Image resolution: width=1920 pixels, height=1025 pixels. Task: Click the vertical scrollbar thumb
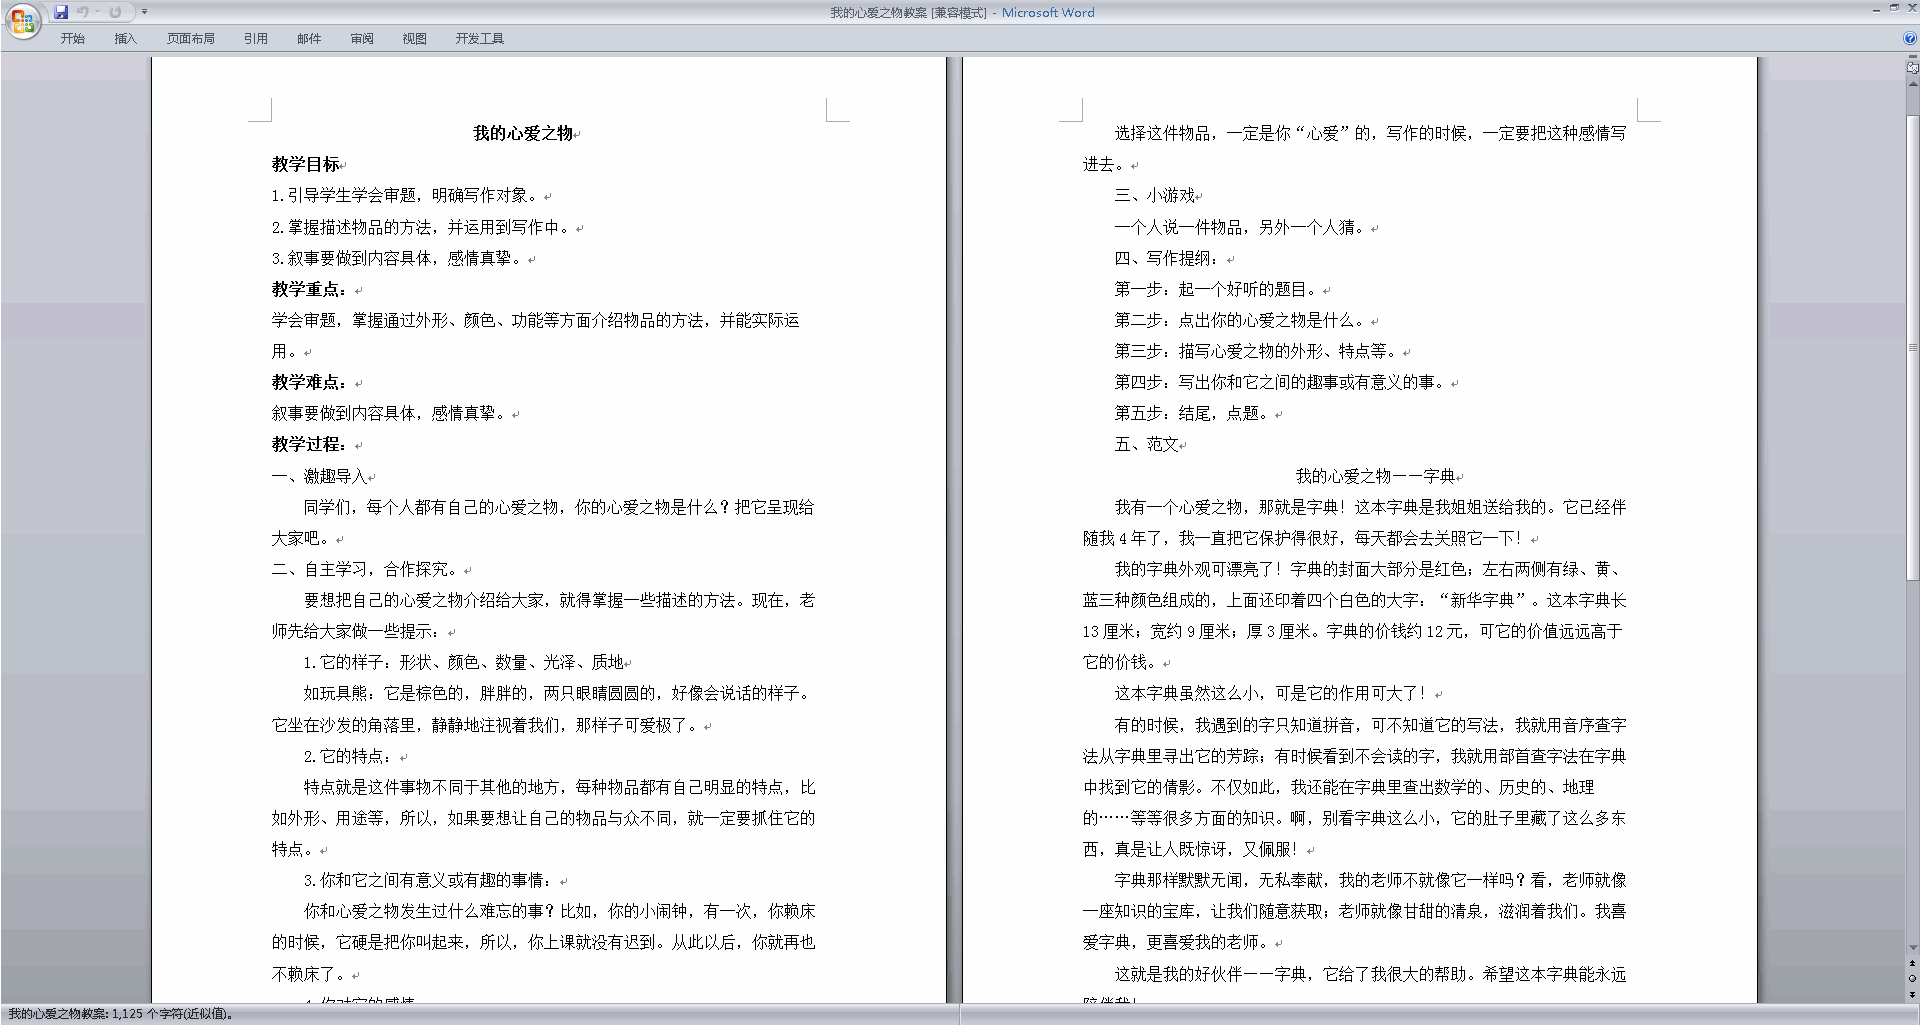pyautogui.click(x=1912, y=346)
